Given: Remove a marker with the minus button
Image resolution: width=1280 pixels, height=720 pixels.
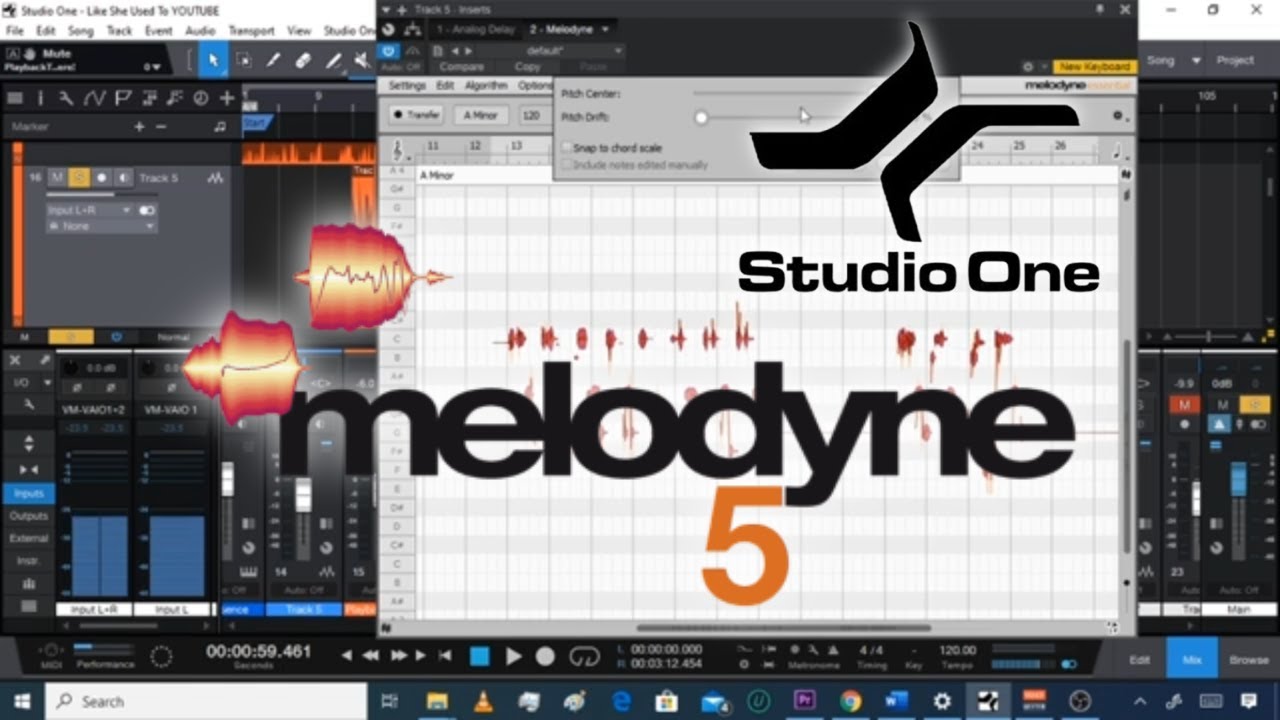Looking at the screenshot, I should click(161, 127).
